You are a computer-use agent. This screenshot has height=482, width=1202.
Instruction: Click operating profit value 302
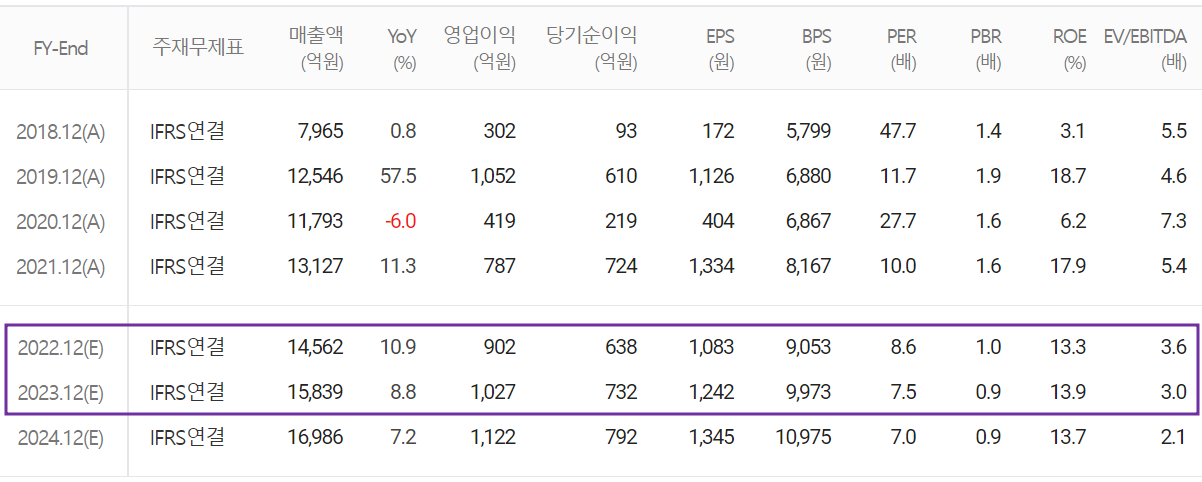pos(500,131)
